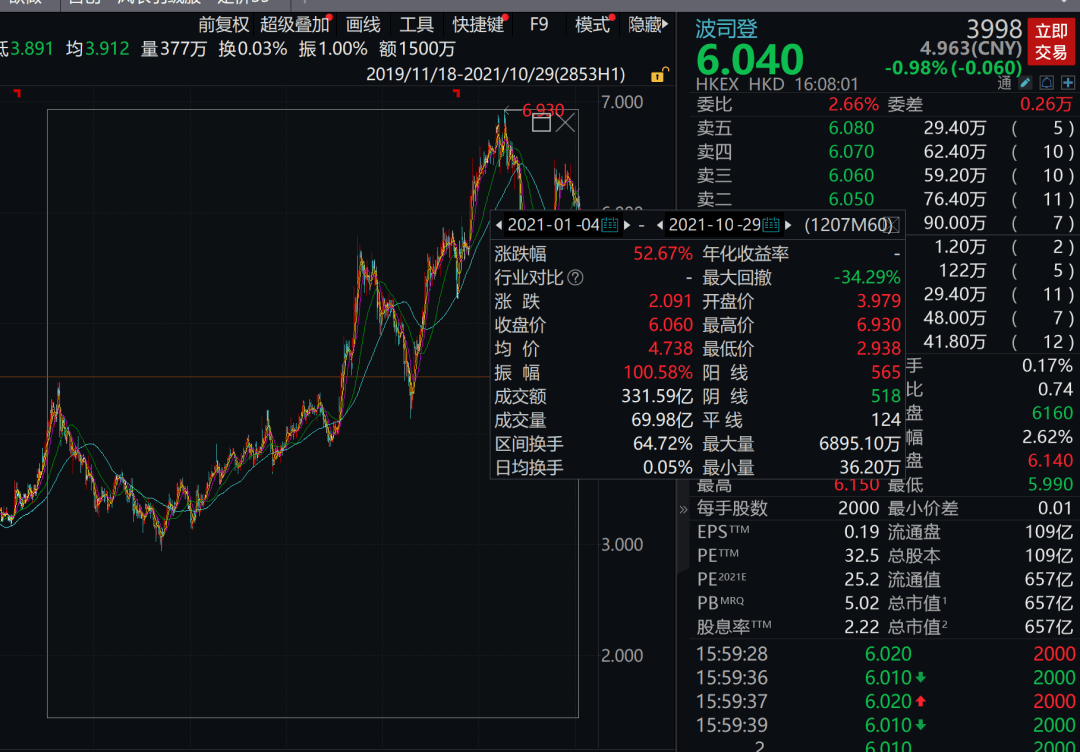Click the stock name 波司登

click(x=727, y=30)
